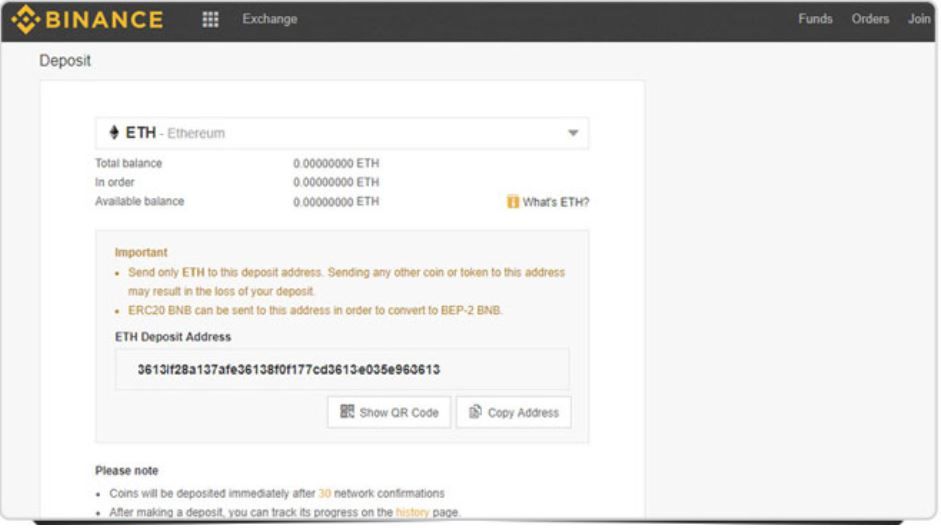Image resolution: width=941 pixels, height=528 pixels.
Task: Click the ERC20 BNB conversion notice line
Action: [315, 310]
